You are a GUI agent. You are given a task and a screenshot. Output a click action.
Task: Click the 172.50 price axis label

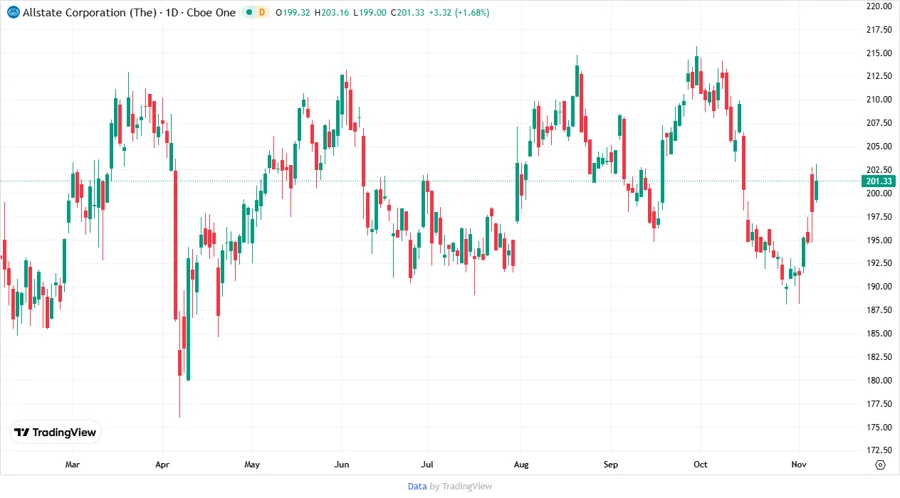pos(879,450)
